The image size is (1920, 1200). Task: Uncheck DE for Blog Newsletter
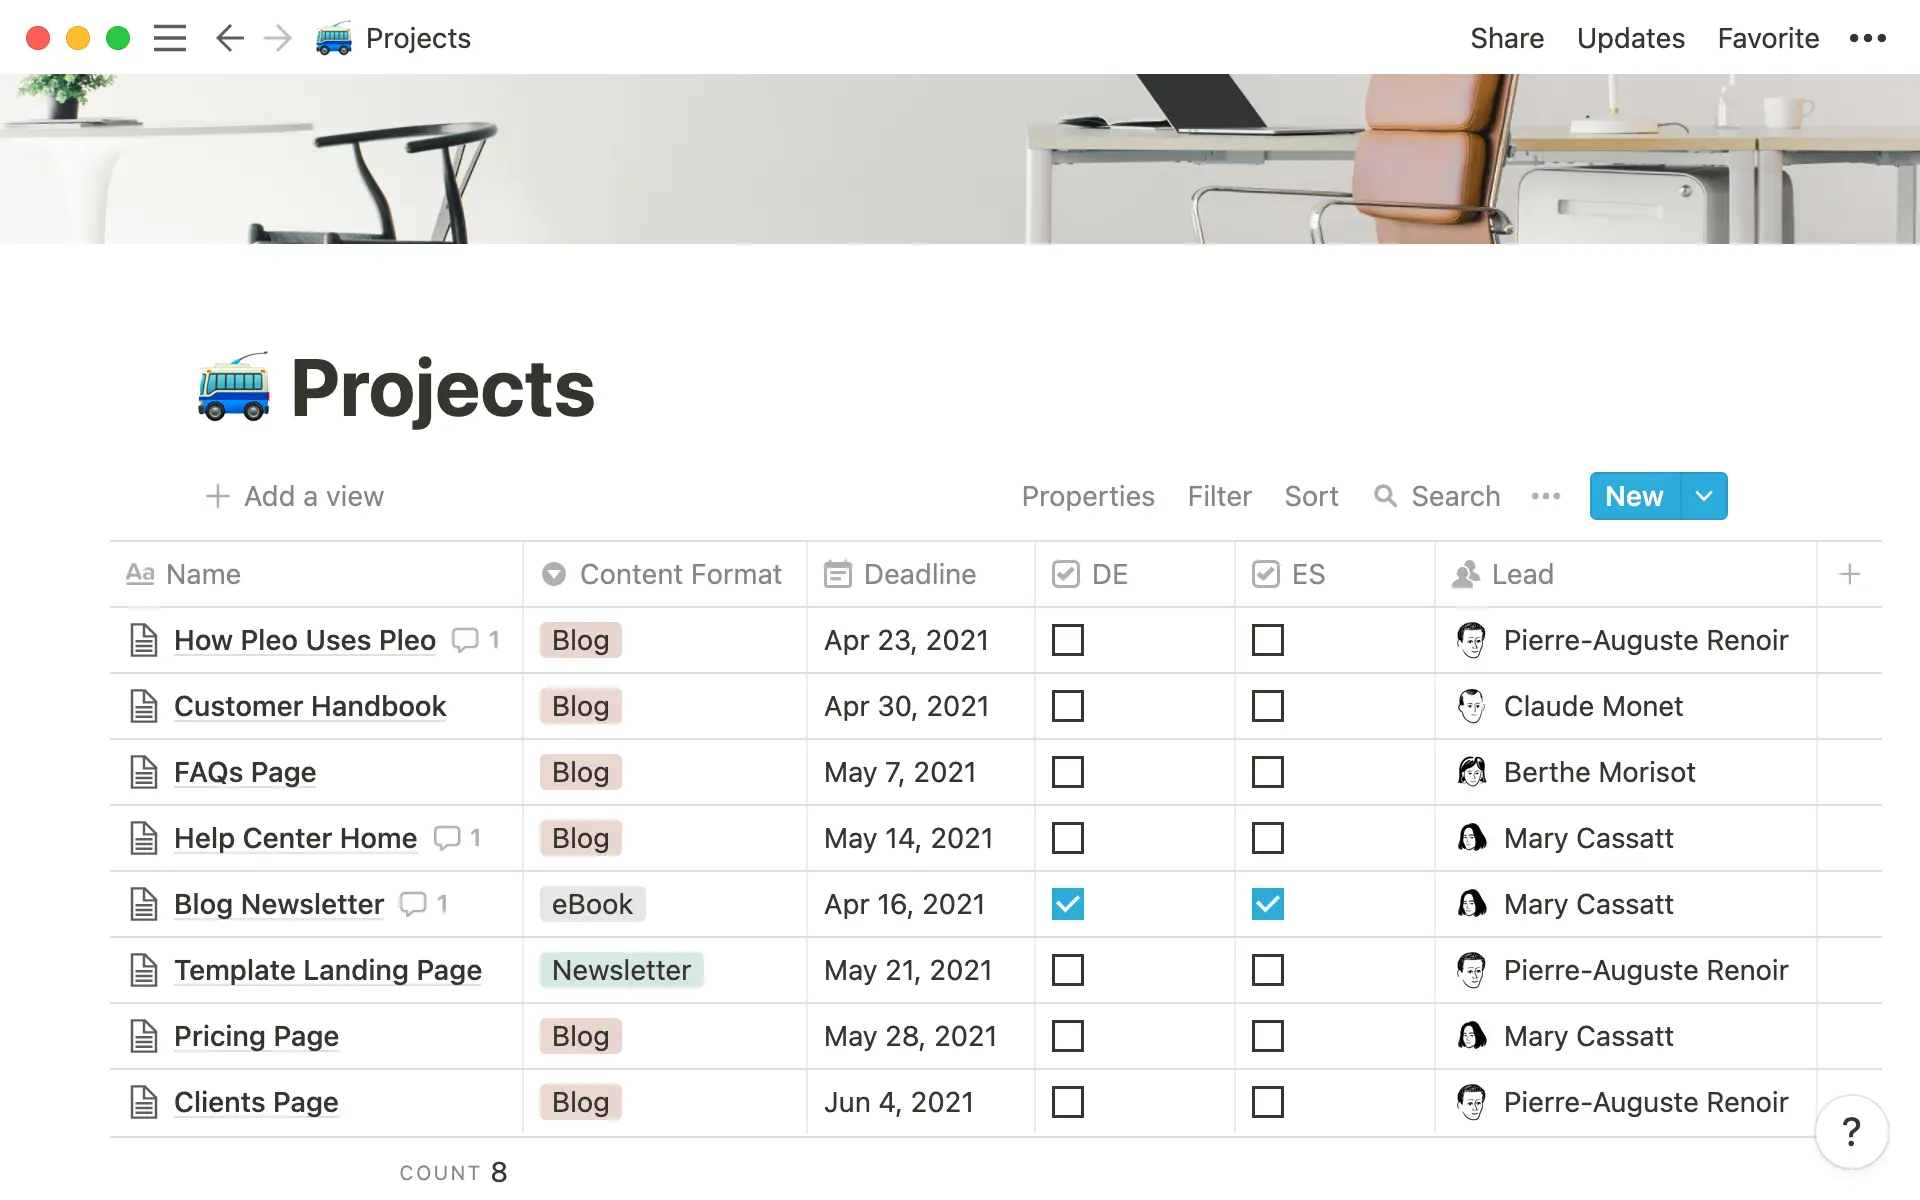[1067, 904]
